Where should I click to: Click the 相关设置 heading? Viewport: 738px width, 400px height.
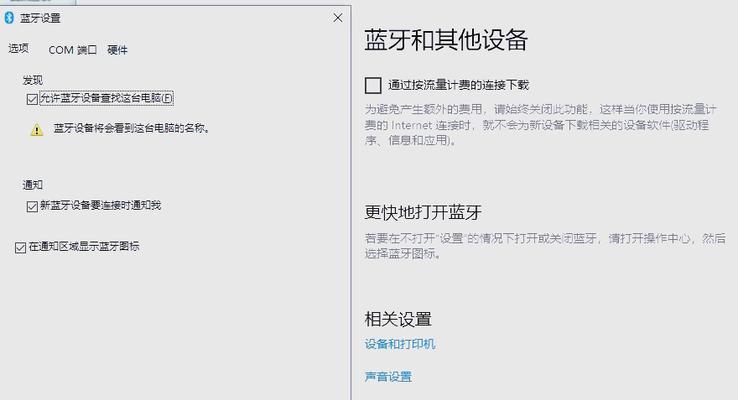tap(398, 319)
